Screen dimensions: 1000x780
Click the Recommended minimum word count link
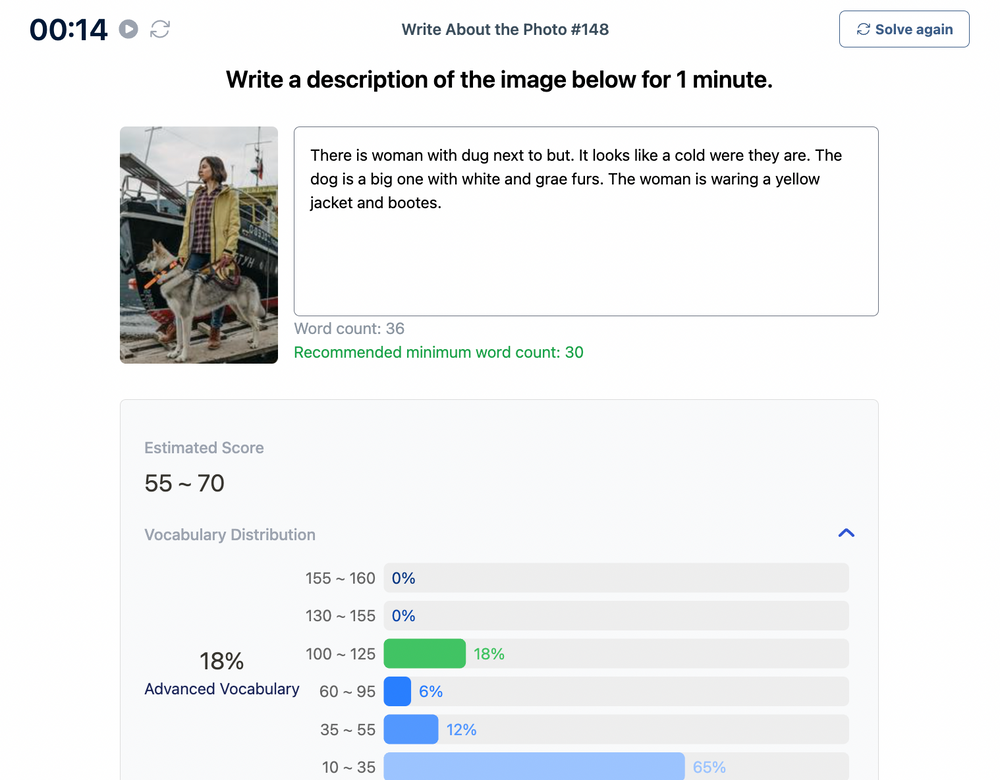[438, 352]
